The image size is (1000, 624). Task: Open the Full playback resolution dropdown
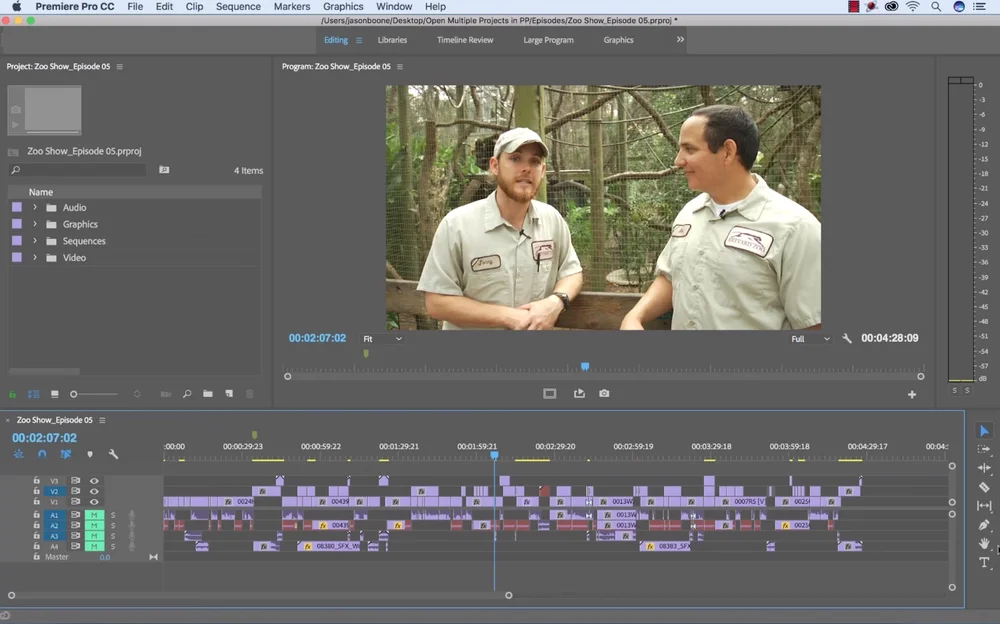tap(810, 339)
